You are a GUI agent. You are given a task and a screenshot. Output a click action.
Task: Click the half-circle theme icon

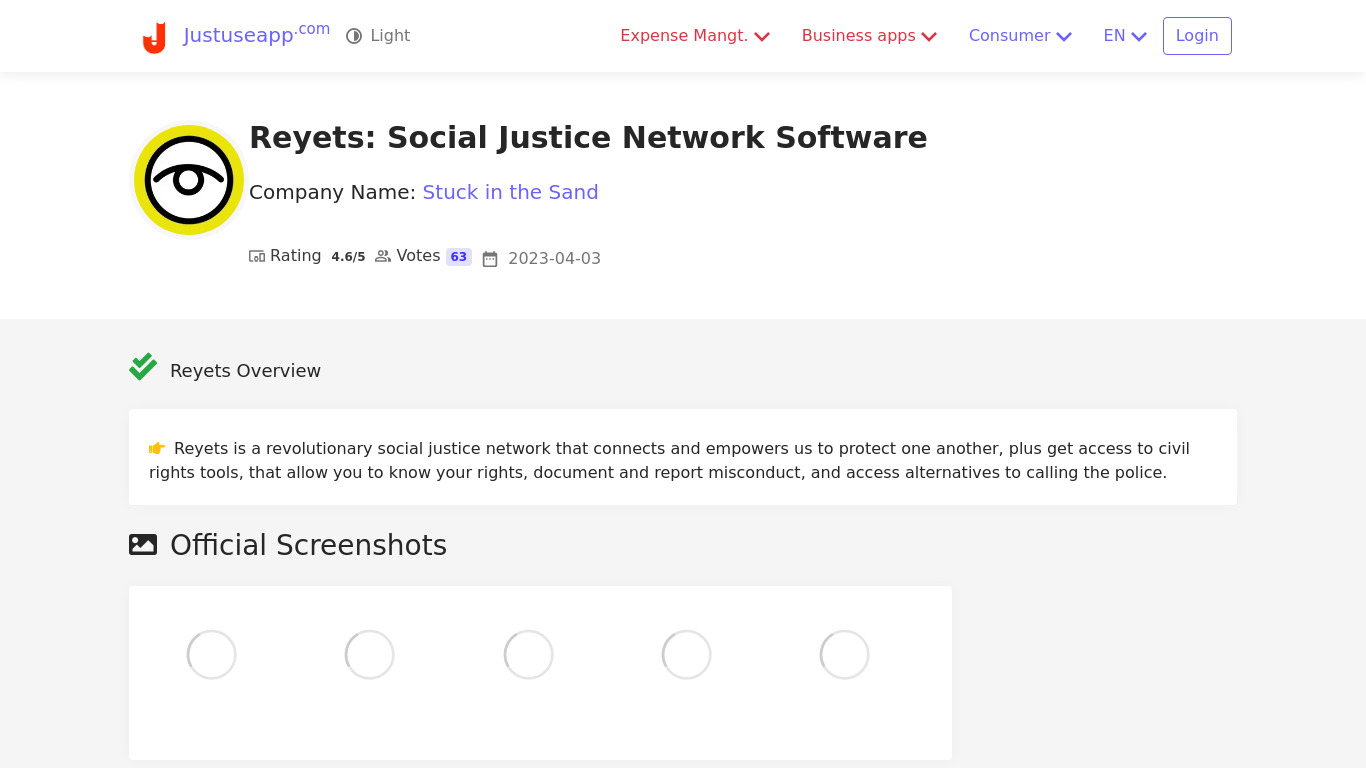pos(354,36)
